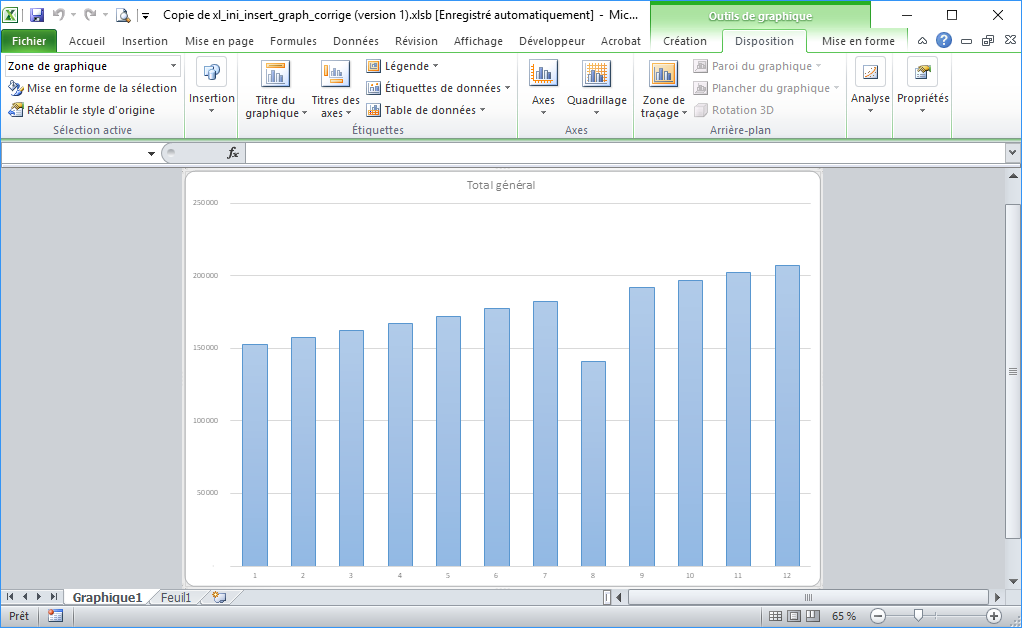Expand the Zone de graphique element dropdown

tap(173, 66)
